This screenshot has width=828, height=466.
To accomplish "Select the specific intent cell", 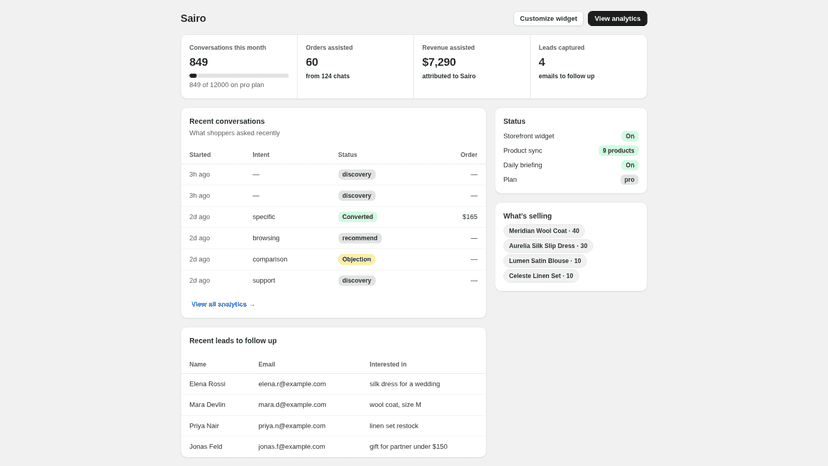I will click(x=264, y=217).
